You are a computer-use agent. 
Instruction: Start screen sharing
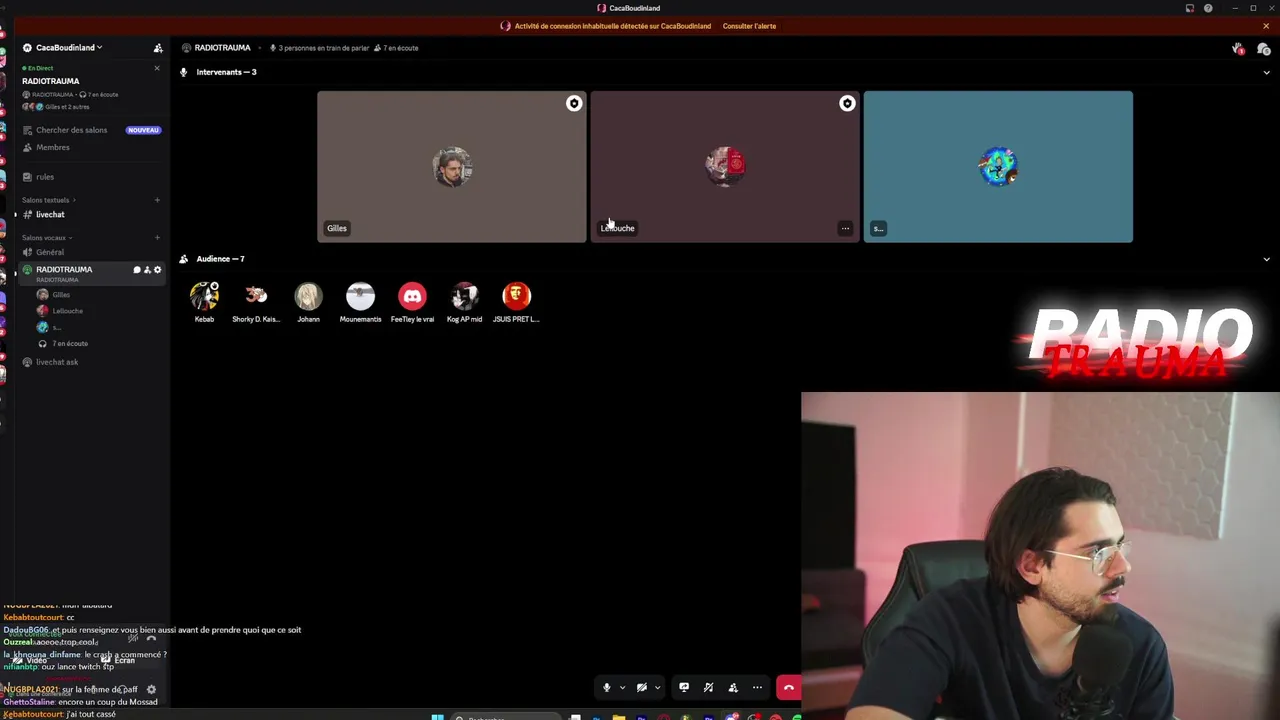[684, 688]
